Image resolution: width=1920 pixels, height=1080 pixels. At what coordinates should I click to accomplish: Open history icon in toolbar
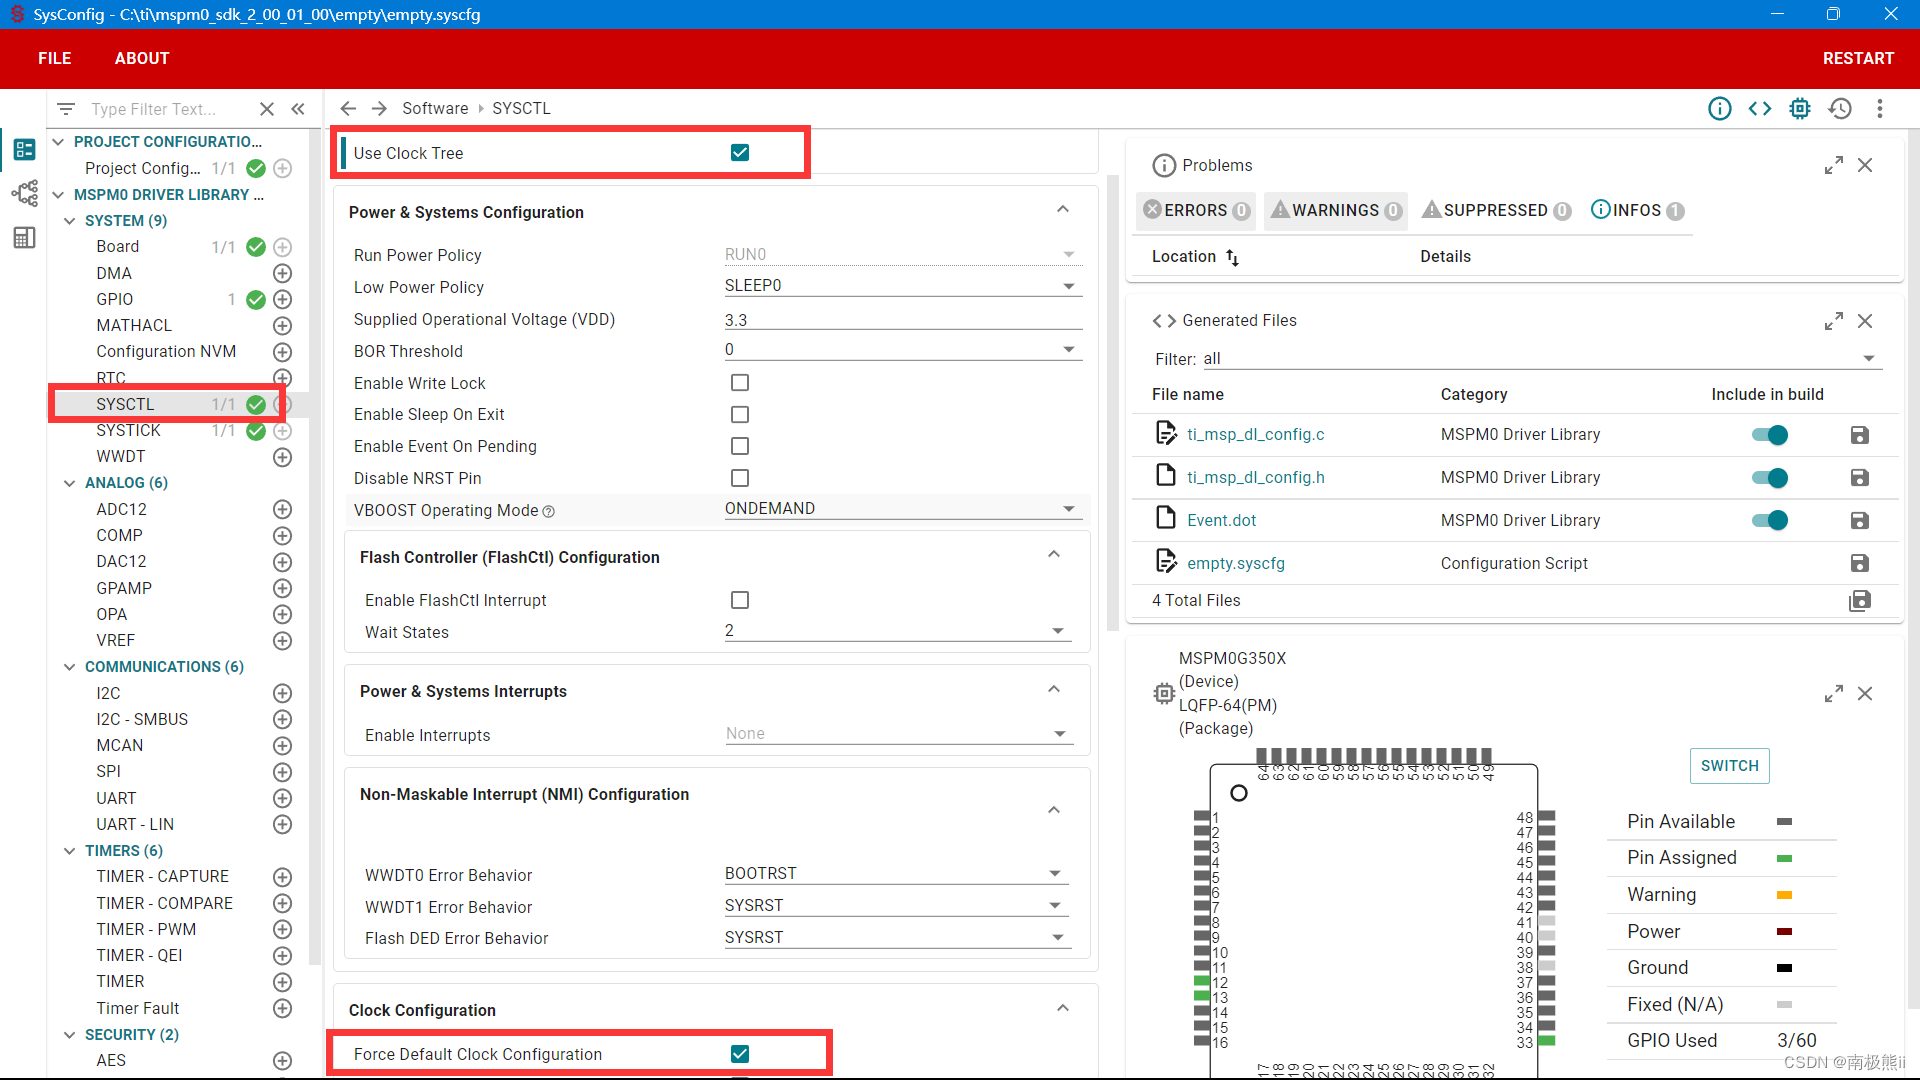(1840, 108)
